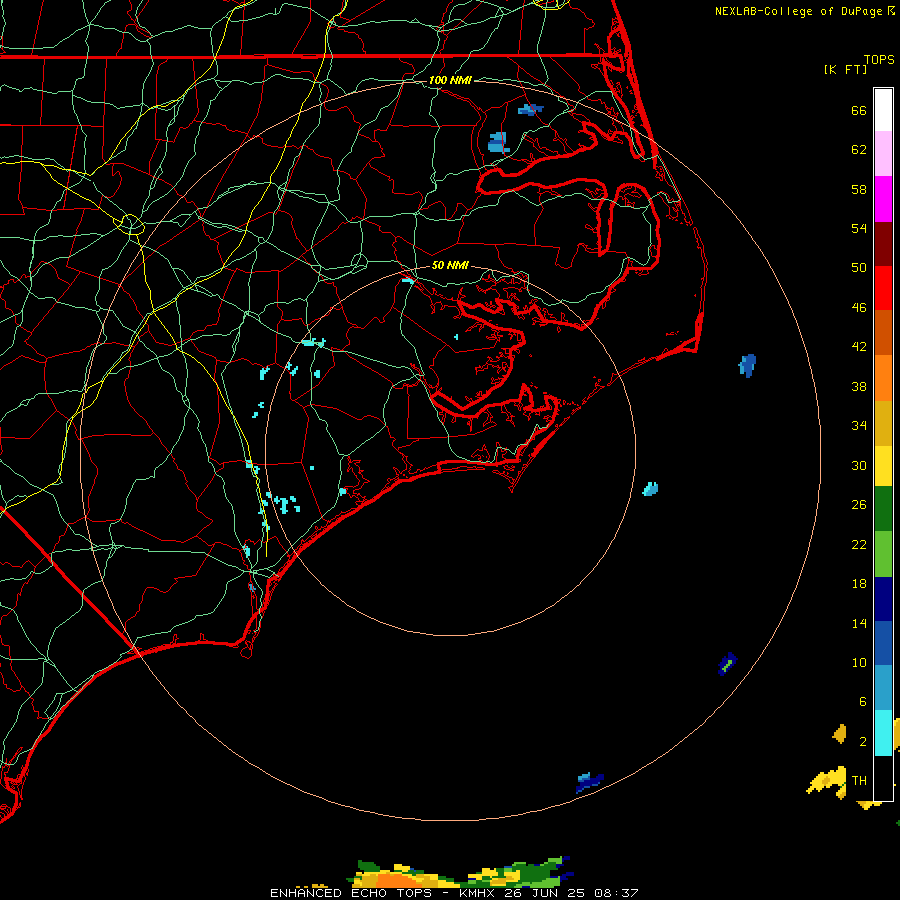Image resolution: width=900 pixels, height=900 pixels.
Task: Pick the gold swatch in the color bar
Action: coord(883,423)
